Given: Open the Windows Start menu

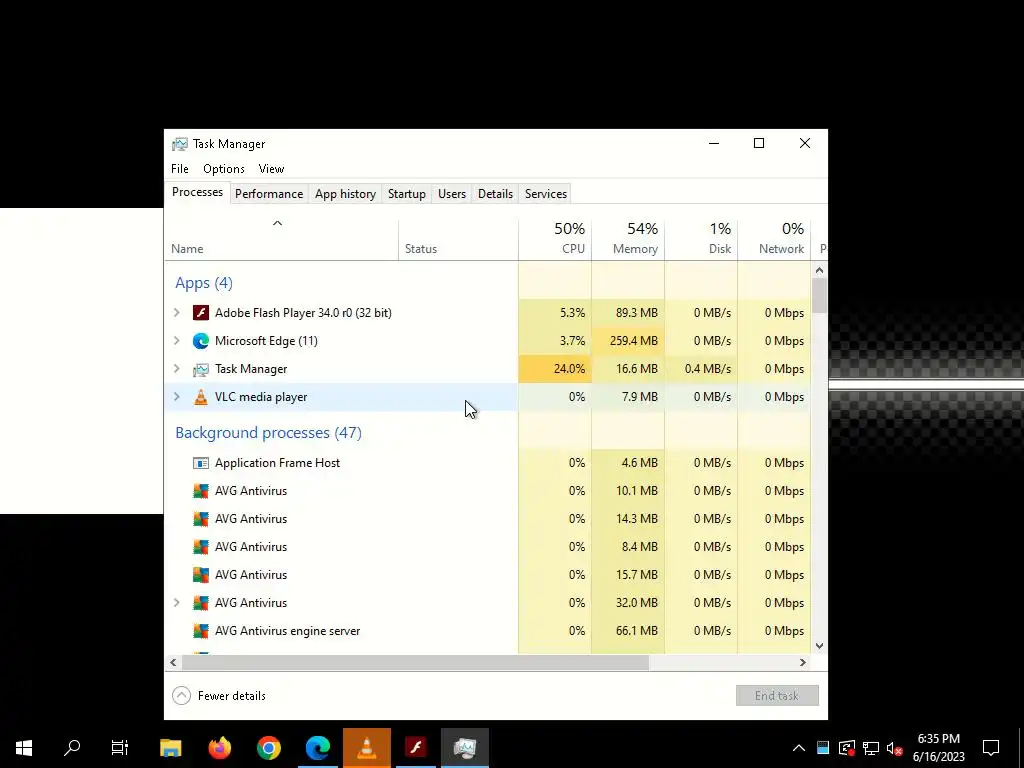Looking at the screenshot, I should click(x=24, y=748).
